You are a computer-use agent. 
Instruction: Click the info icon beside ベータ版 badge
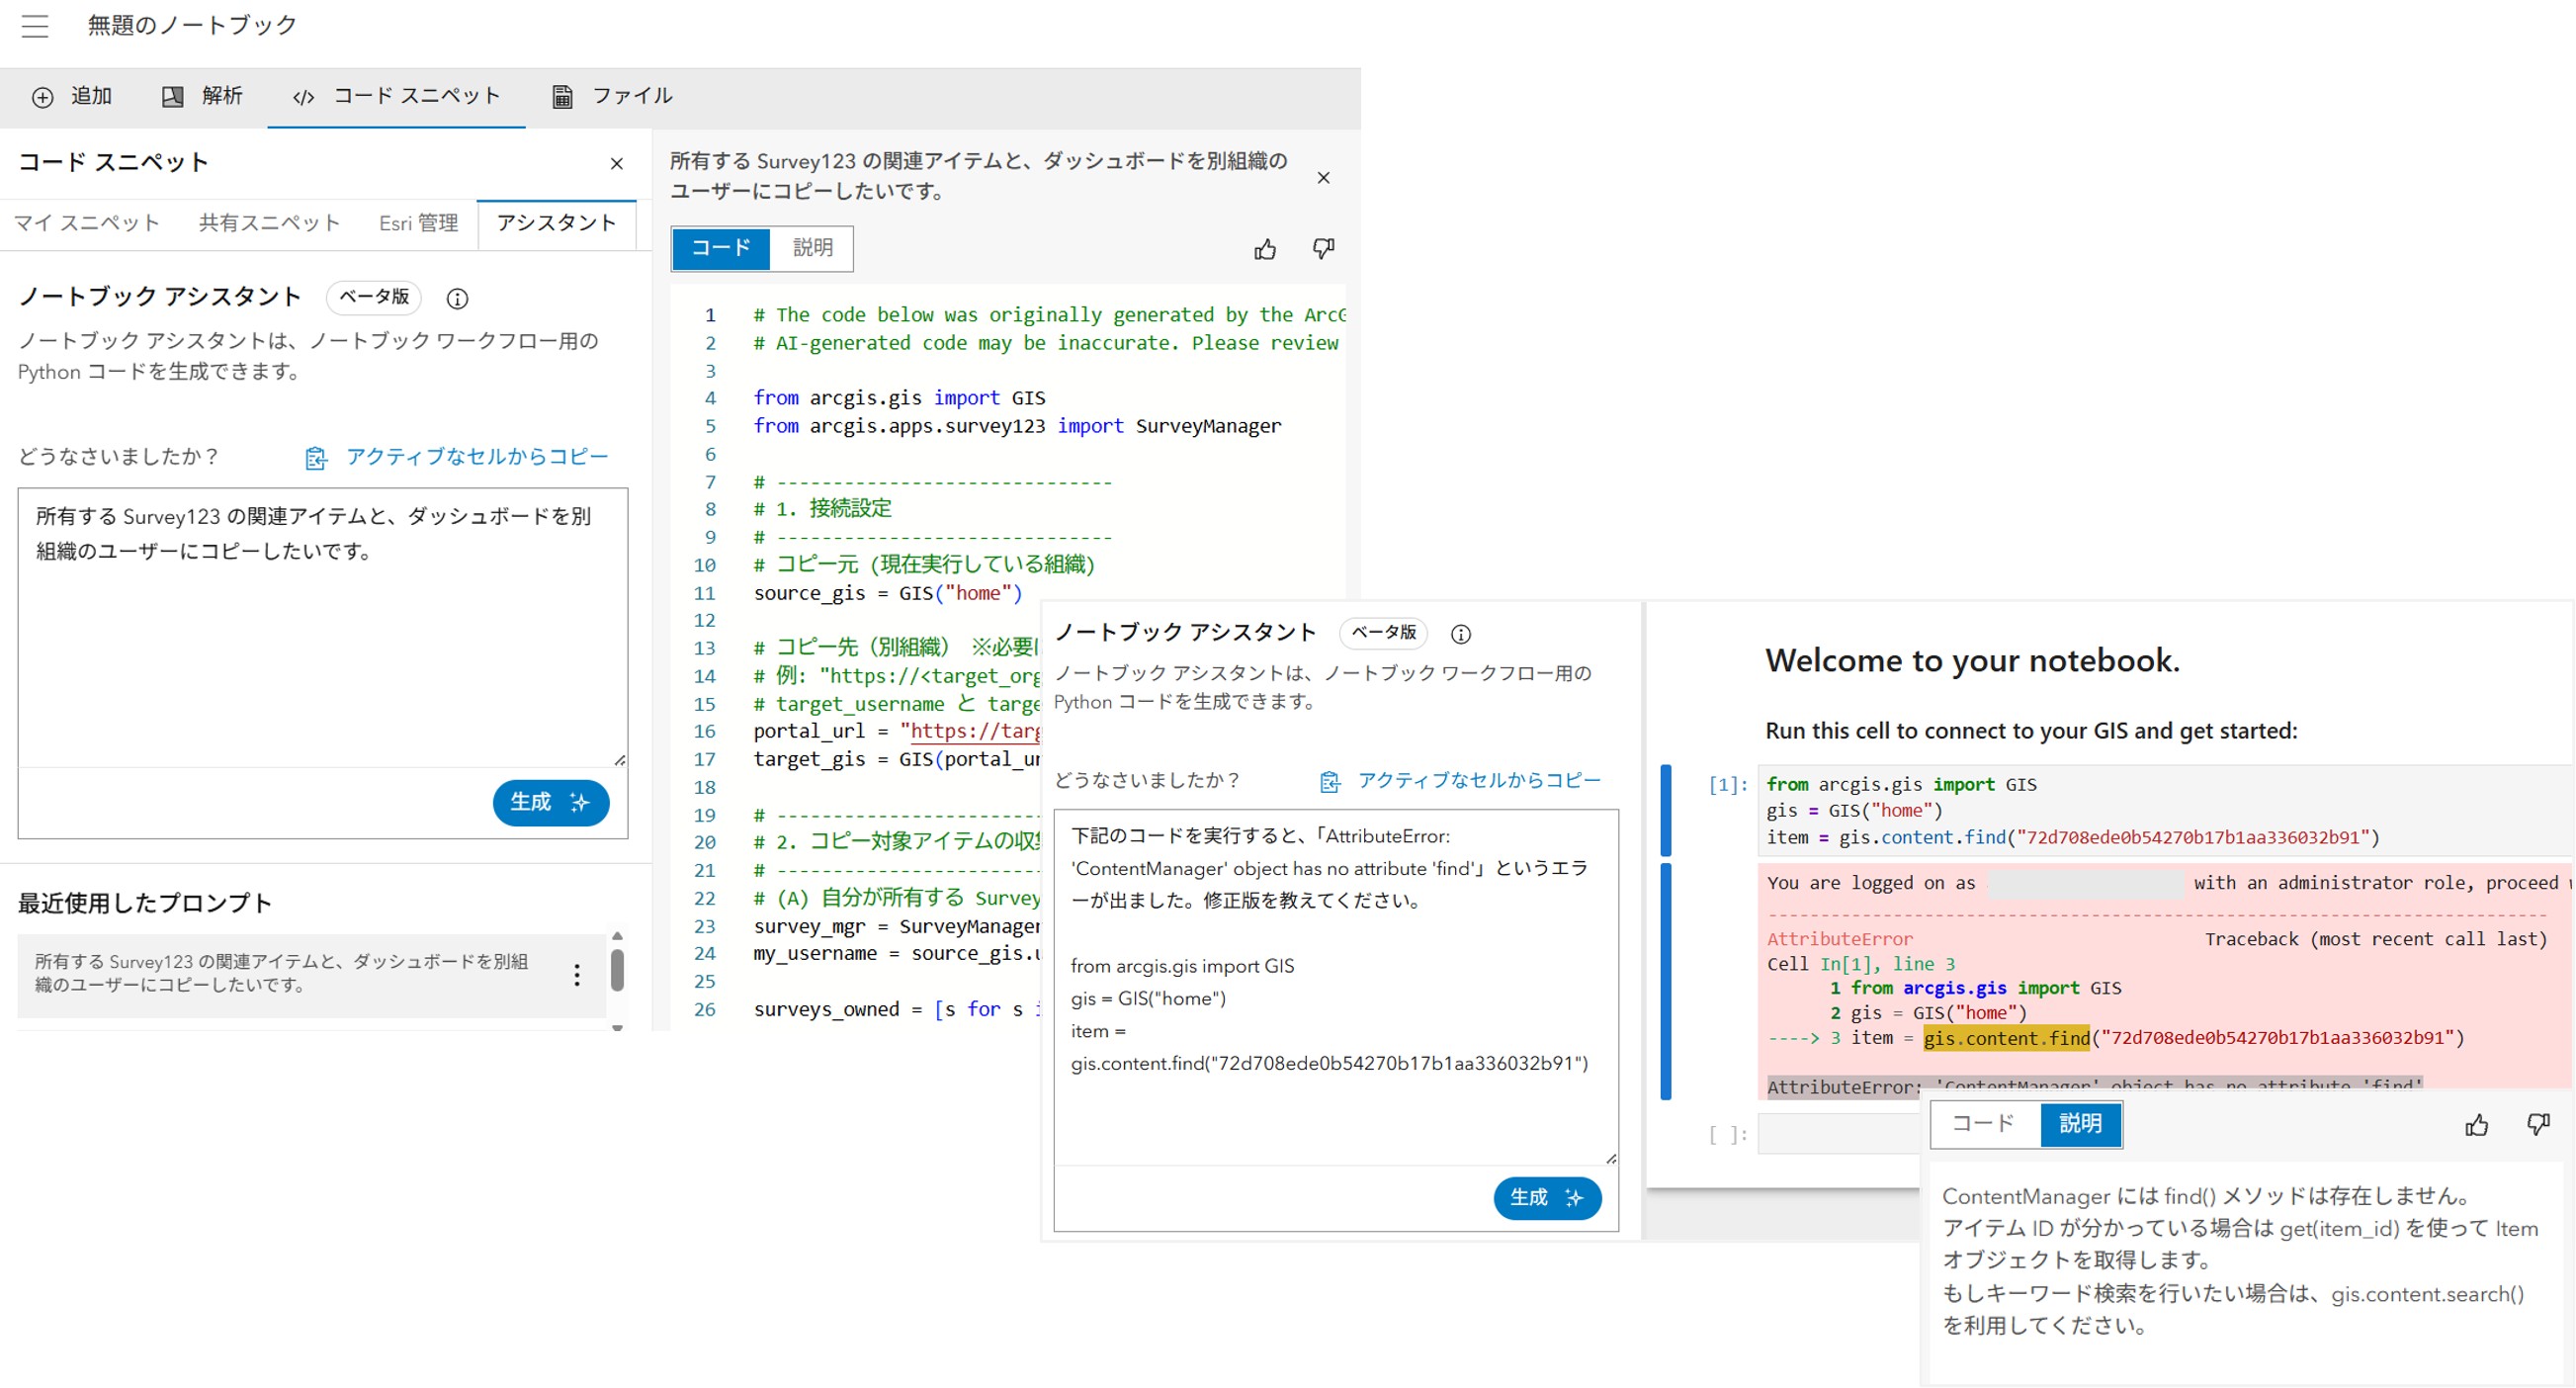tap(457, 298)
